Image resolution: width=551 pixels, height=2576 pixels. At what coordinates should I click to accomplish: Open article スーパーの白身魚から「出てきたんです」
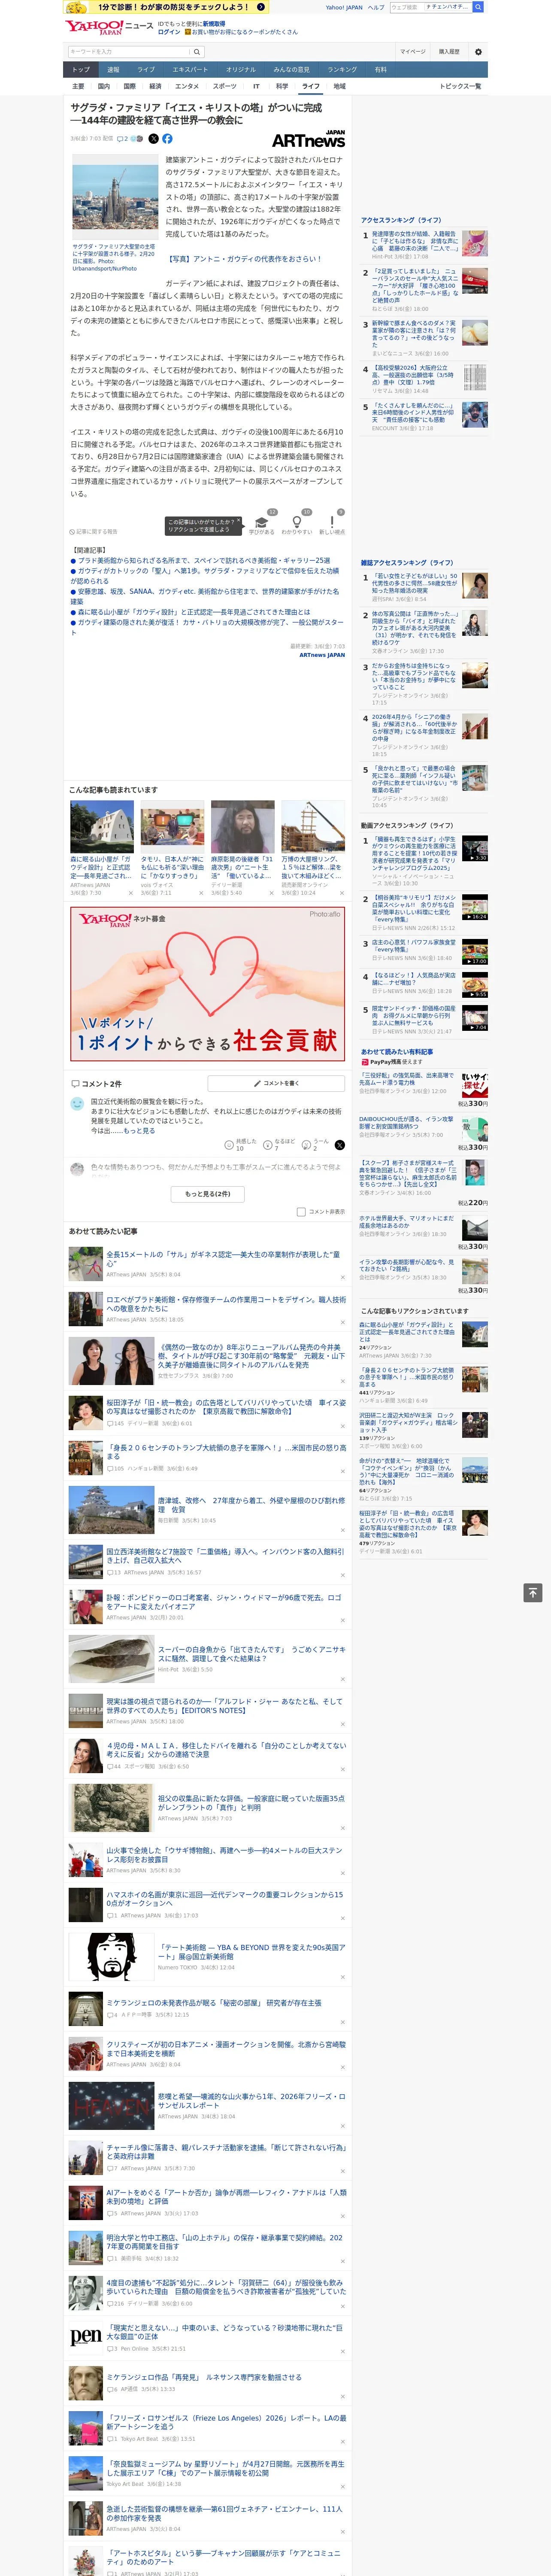click(x=251, y=1654)
